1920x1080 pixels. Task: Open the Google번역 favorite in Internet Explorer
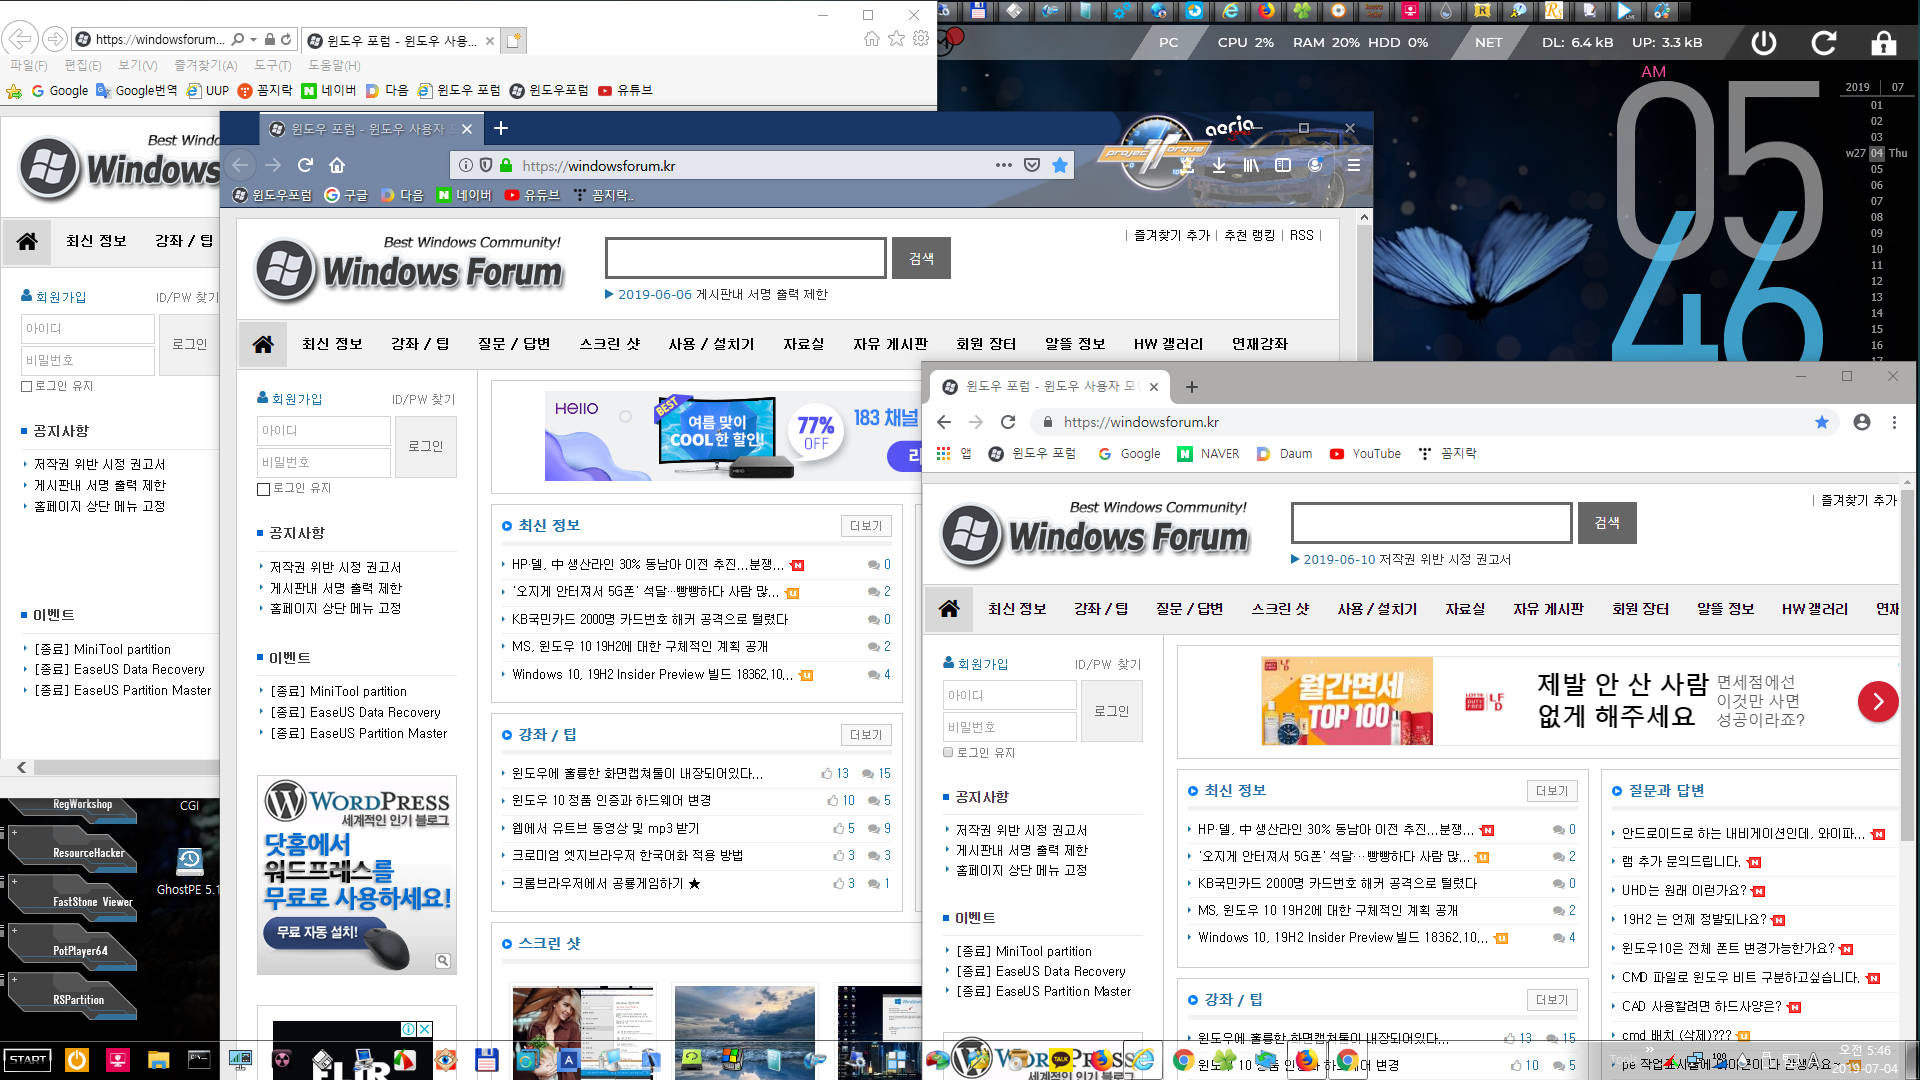[137, 90]
